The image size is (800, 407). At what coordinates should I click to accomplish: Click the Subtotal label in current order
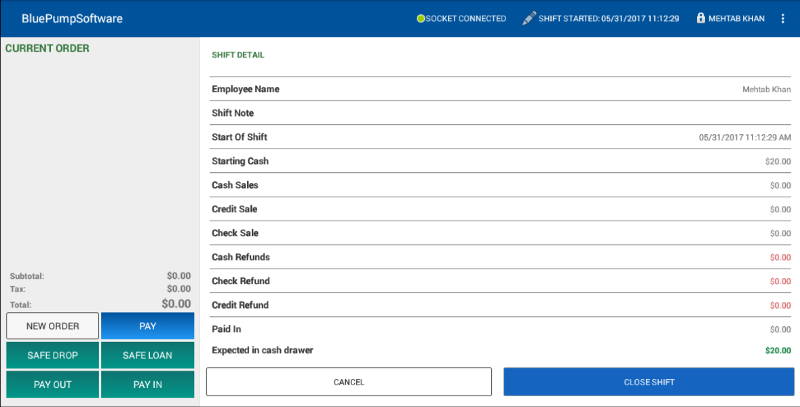[x=27, y=276]
